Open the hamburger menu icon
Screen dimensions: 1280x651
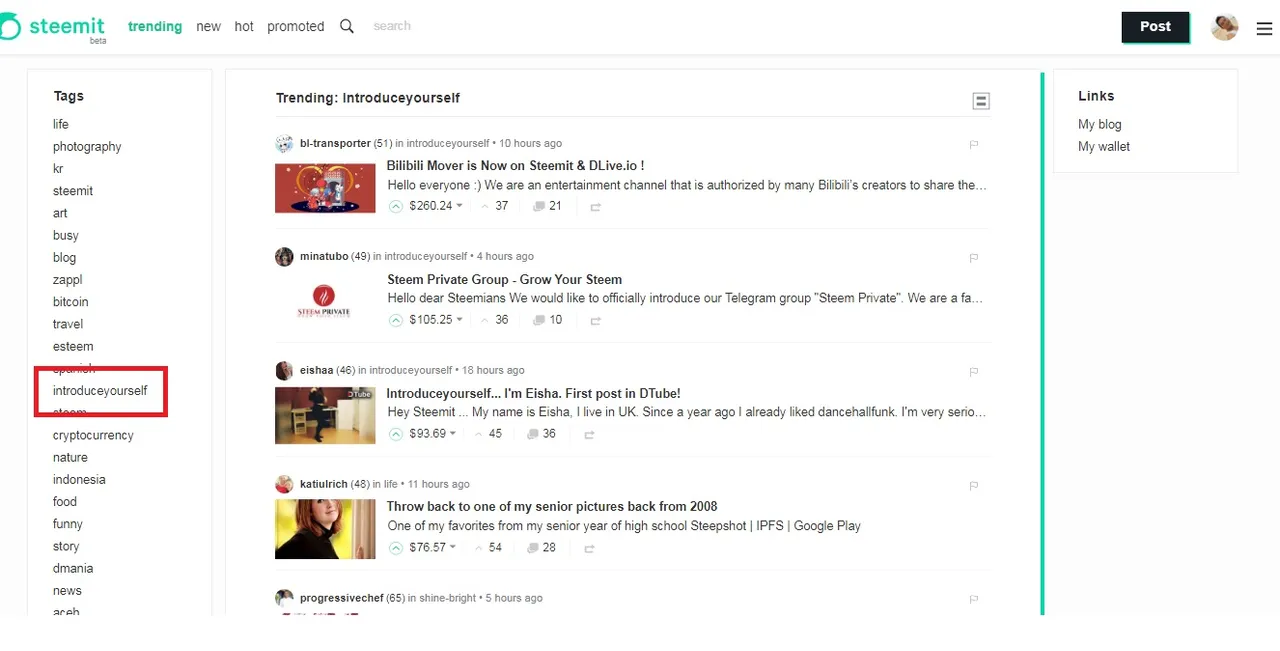1264,29
